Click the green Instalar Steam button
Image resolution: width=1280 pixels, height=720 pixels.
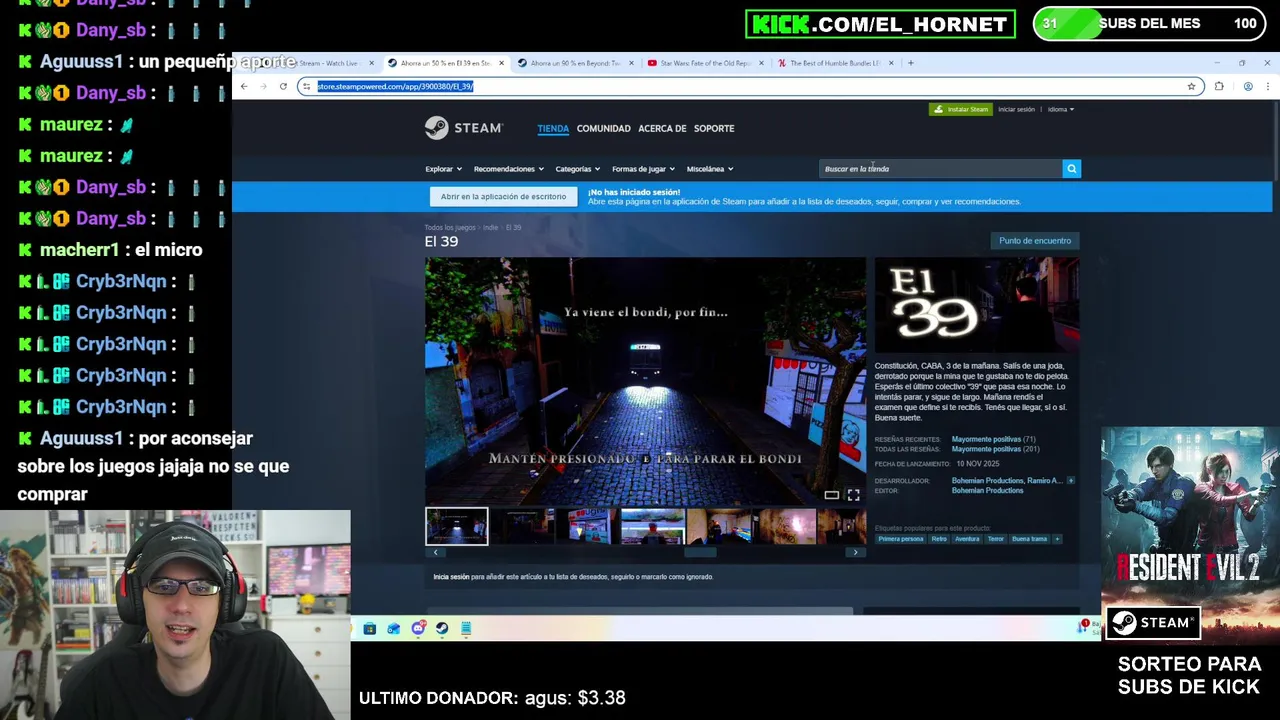(960, 109)
